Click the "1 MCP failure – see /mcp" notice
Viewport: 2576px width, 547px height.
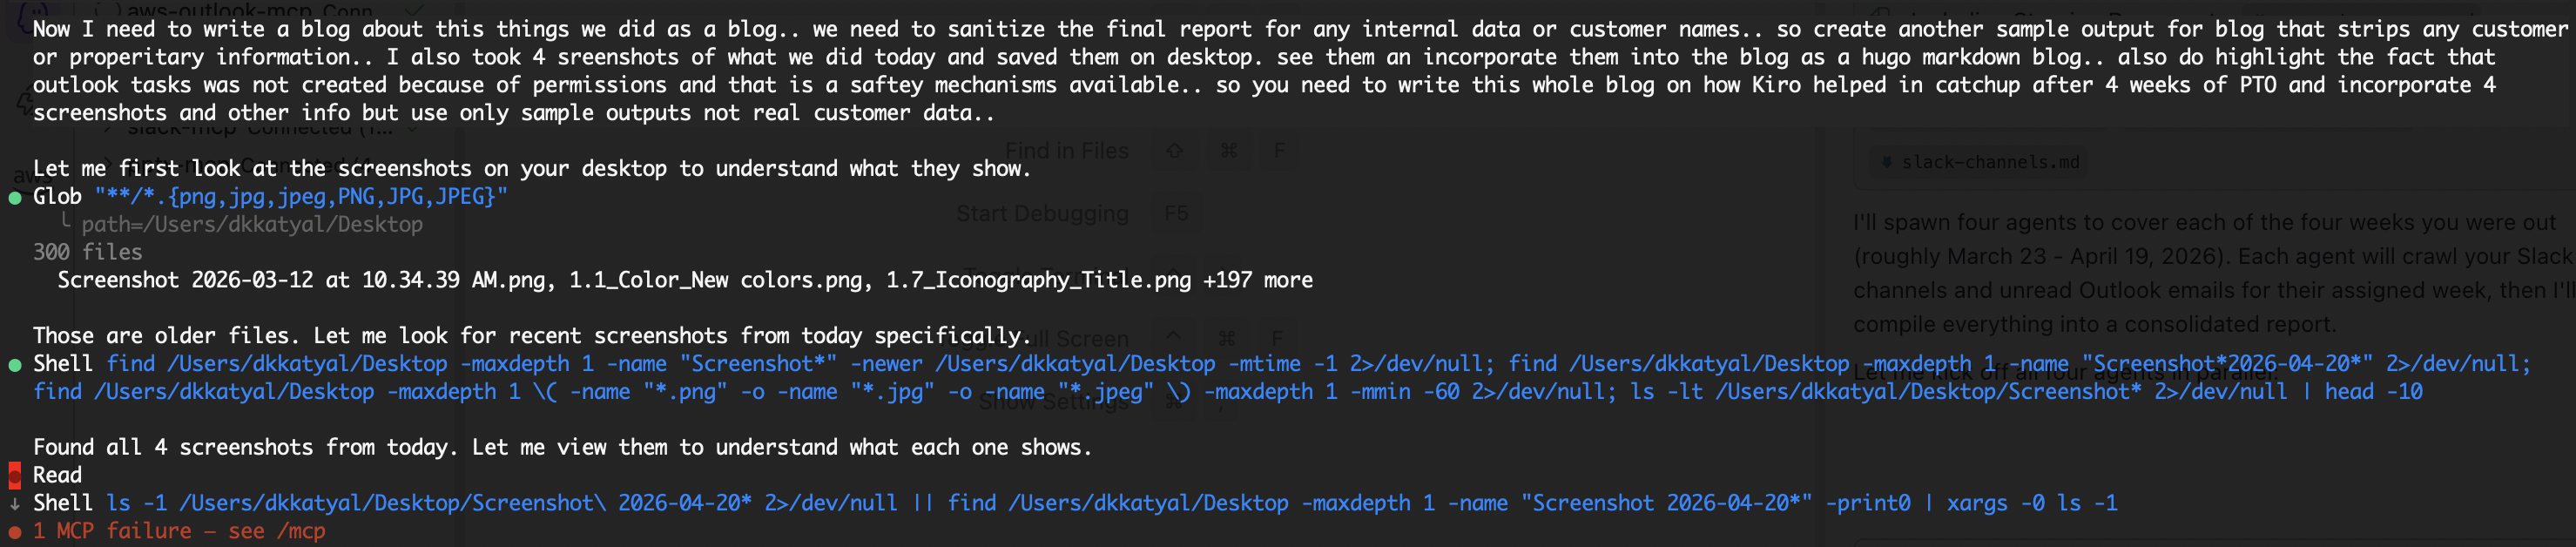tap(179, 531)
